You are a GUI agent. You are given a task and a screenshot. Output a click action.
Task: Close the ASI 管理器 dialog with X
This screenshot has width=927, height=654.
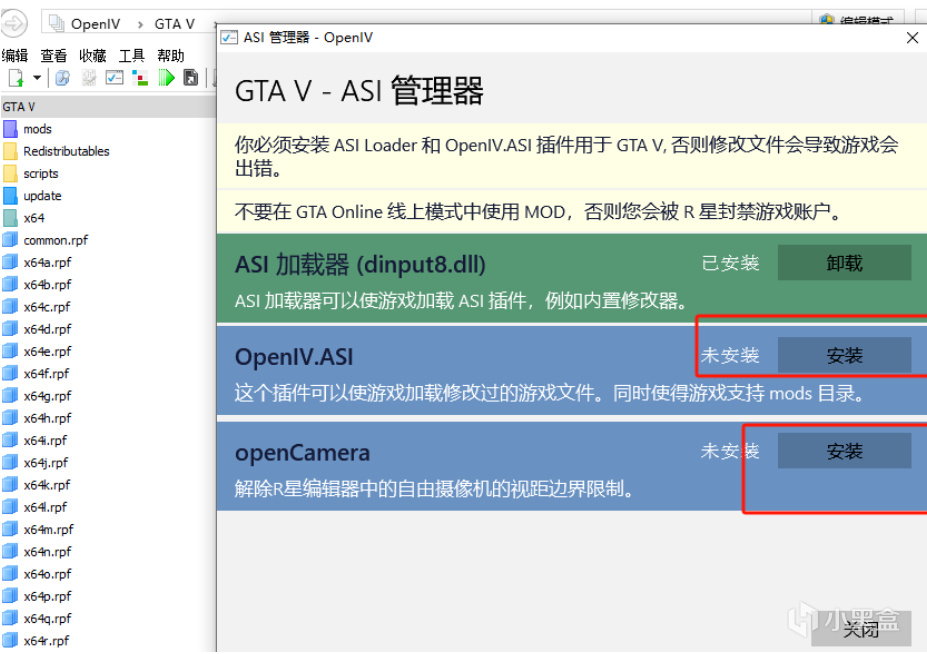(x=912, y=38)
